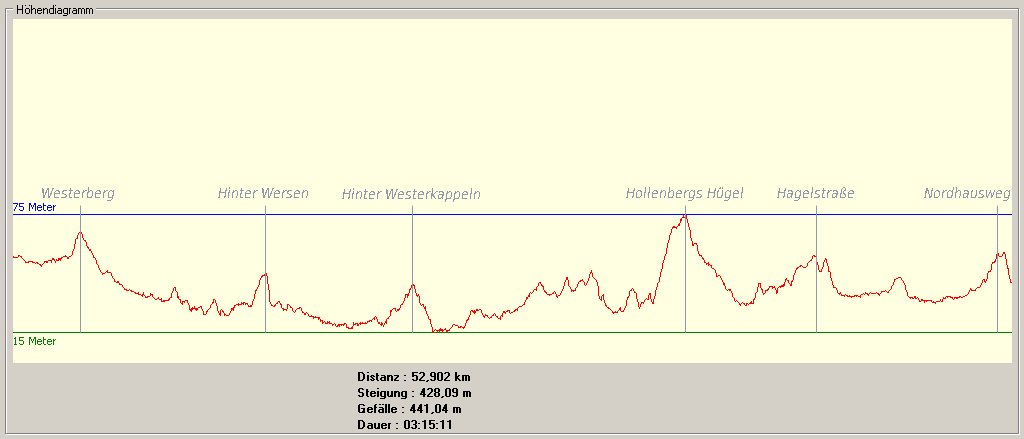Select the Hagelstraße vertical marker line

click(816, 300)
